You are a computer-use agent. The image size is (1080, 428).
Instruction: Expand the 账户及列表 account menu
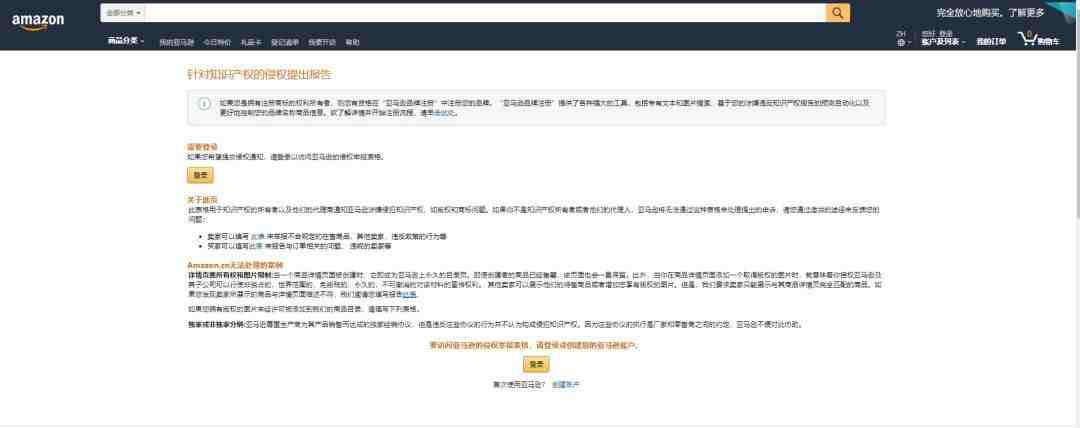tap(944, 39)
